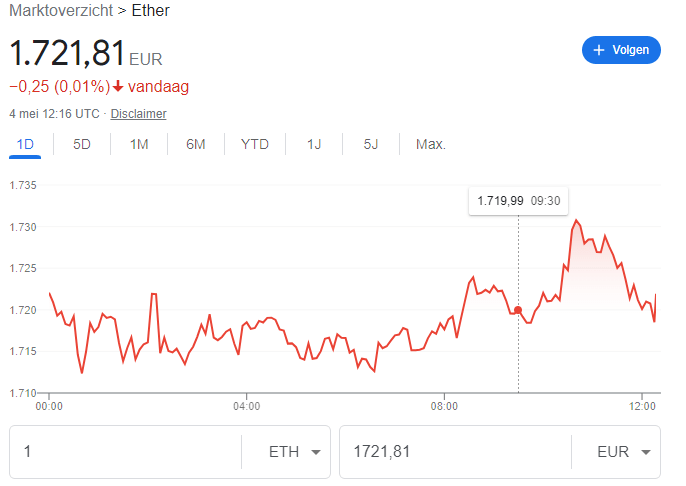The width and height of the screenshot is (686, 486).
Task: Open the EUR currency dropdown arrow
Action: pos(646,452)
